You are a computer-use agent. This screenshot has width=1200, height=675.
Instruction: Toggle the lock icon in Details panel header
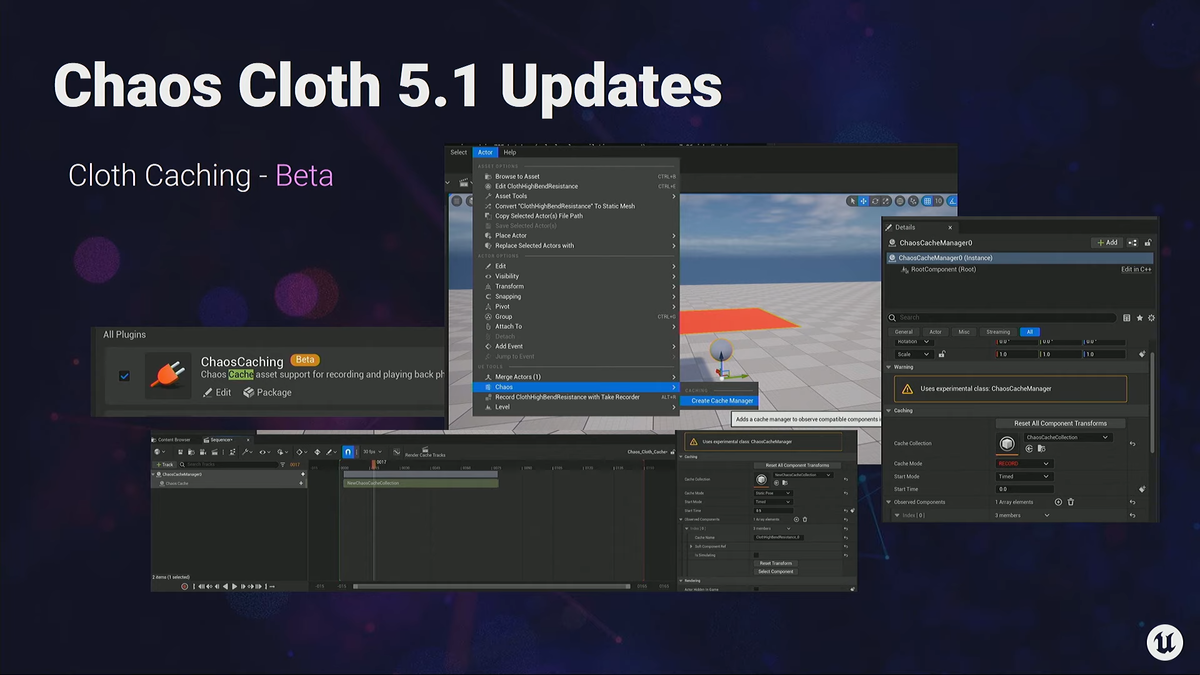pyautogui.click(x=1147, y=242)
